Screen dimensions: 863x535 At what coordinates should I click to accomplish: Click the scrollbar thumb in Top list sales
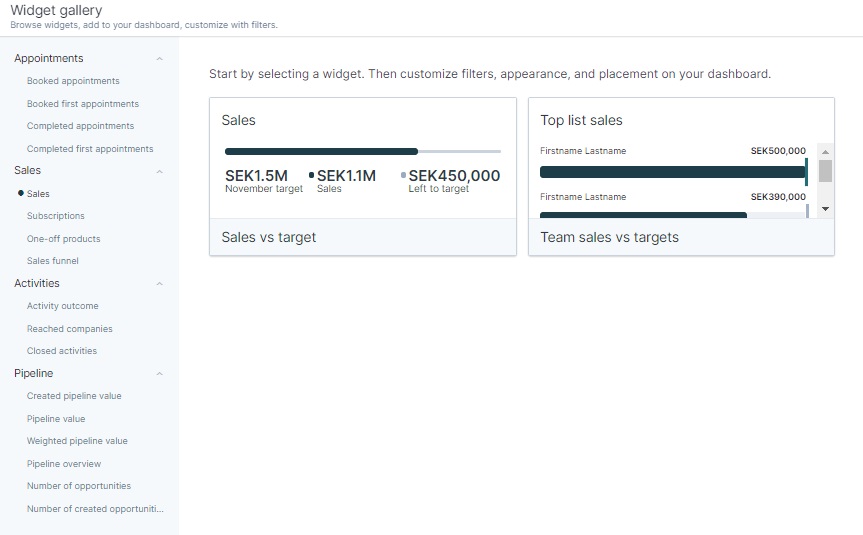825,171
